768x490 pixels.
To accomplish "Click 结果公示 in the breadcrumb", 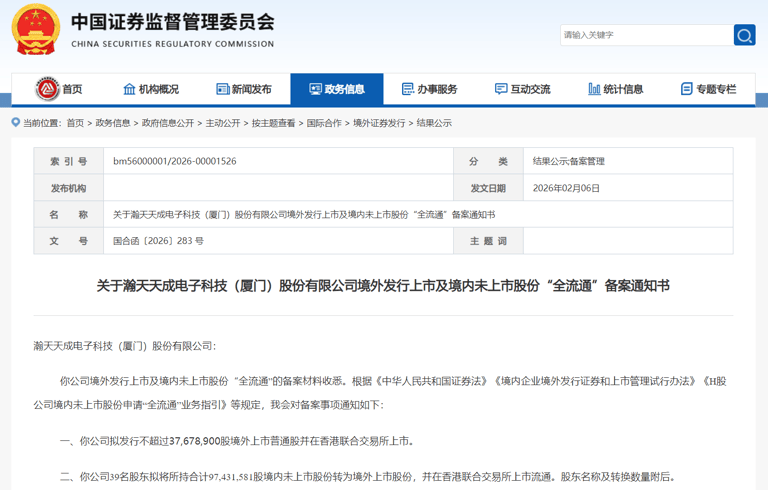I will point(434,123).
